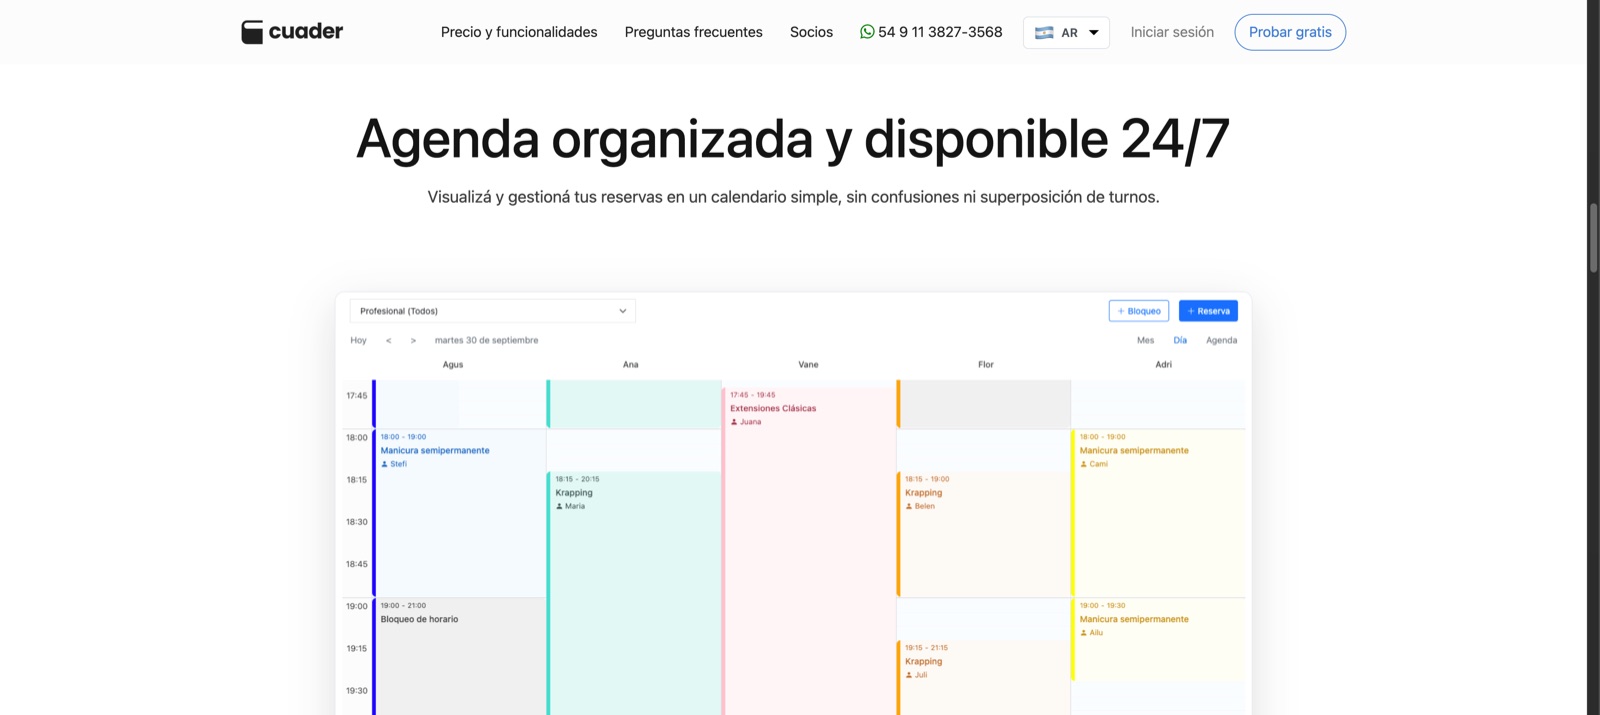
Task: Click person icon next to Juana
Action: click(734, 422)
